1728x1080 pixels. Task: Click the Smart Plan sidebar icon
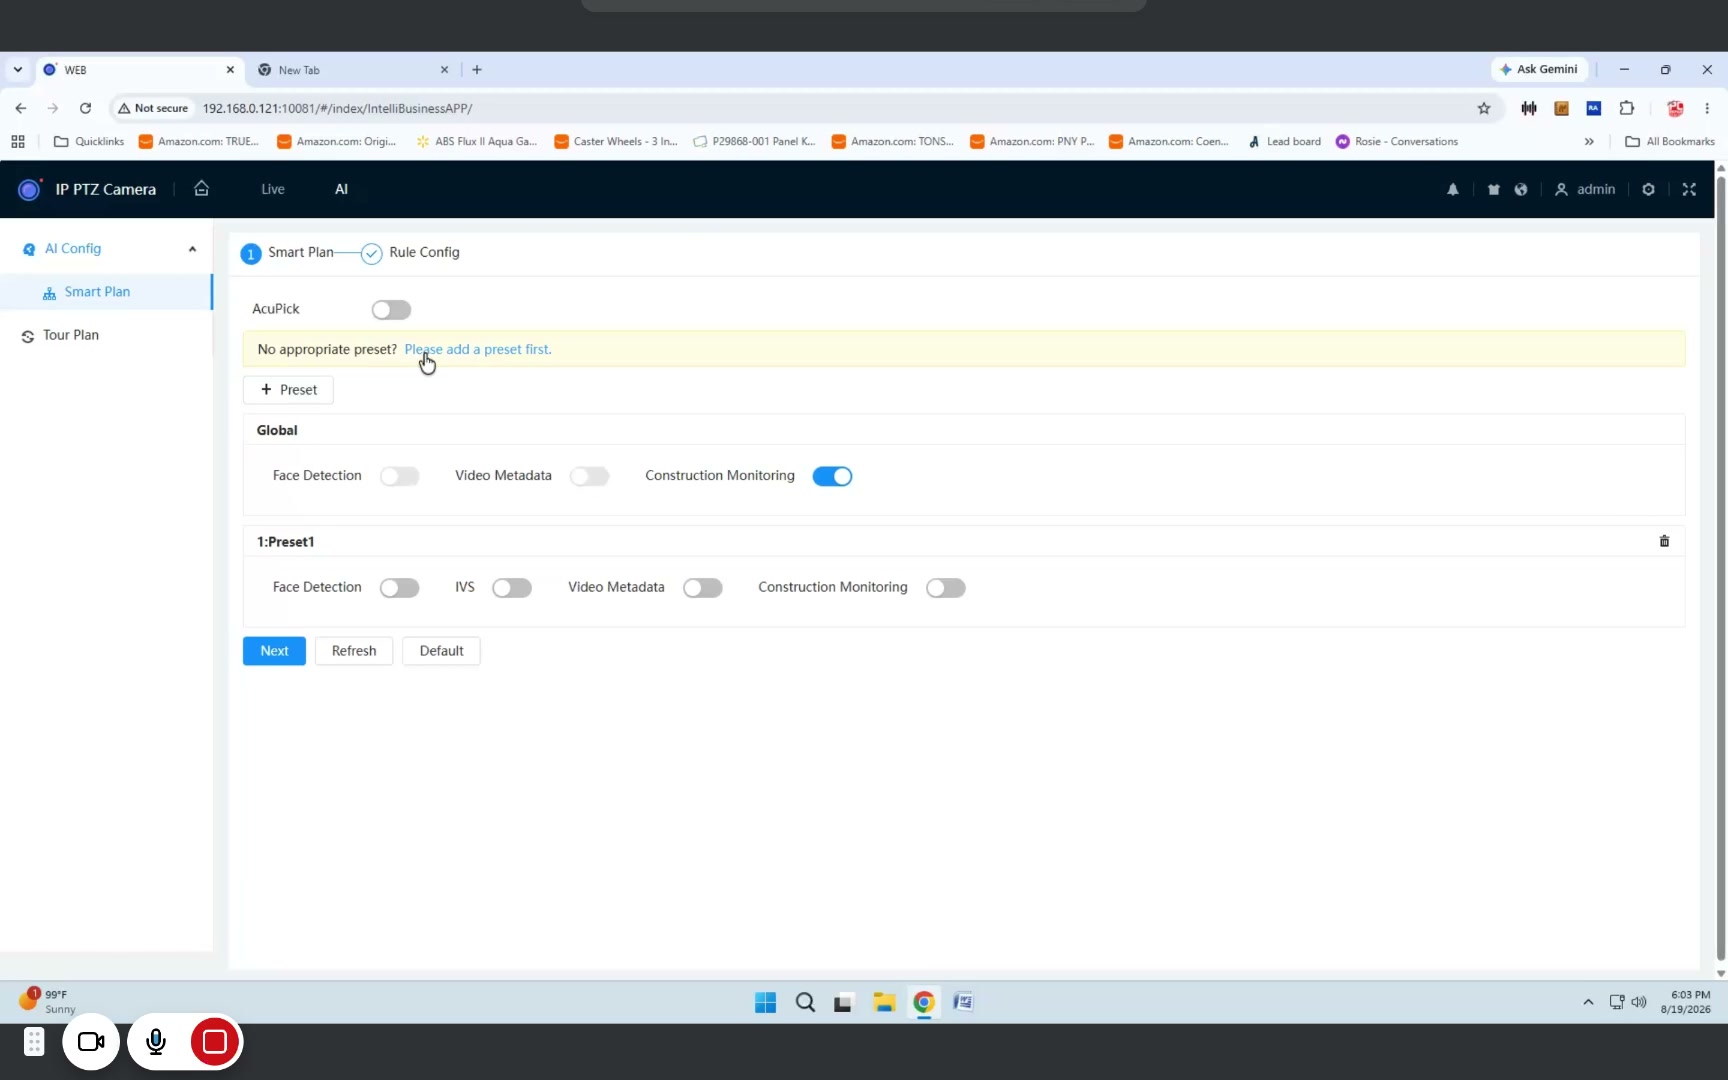(x=49, y=293)
